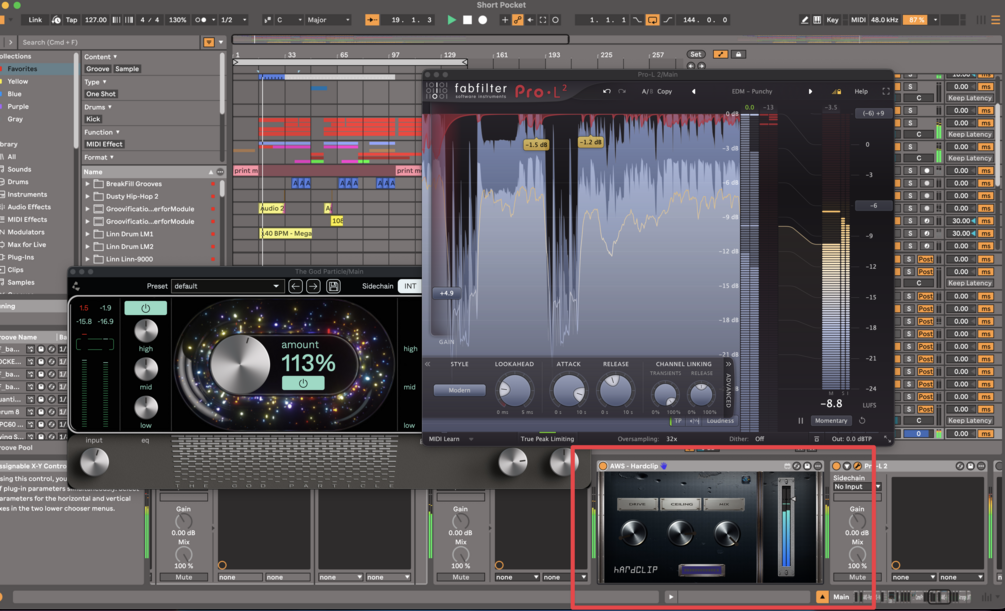Click the Pro-L 2 Attack knob

569,390
